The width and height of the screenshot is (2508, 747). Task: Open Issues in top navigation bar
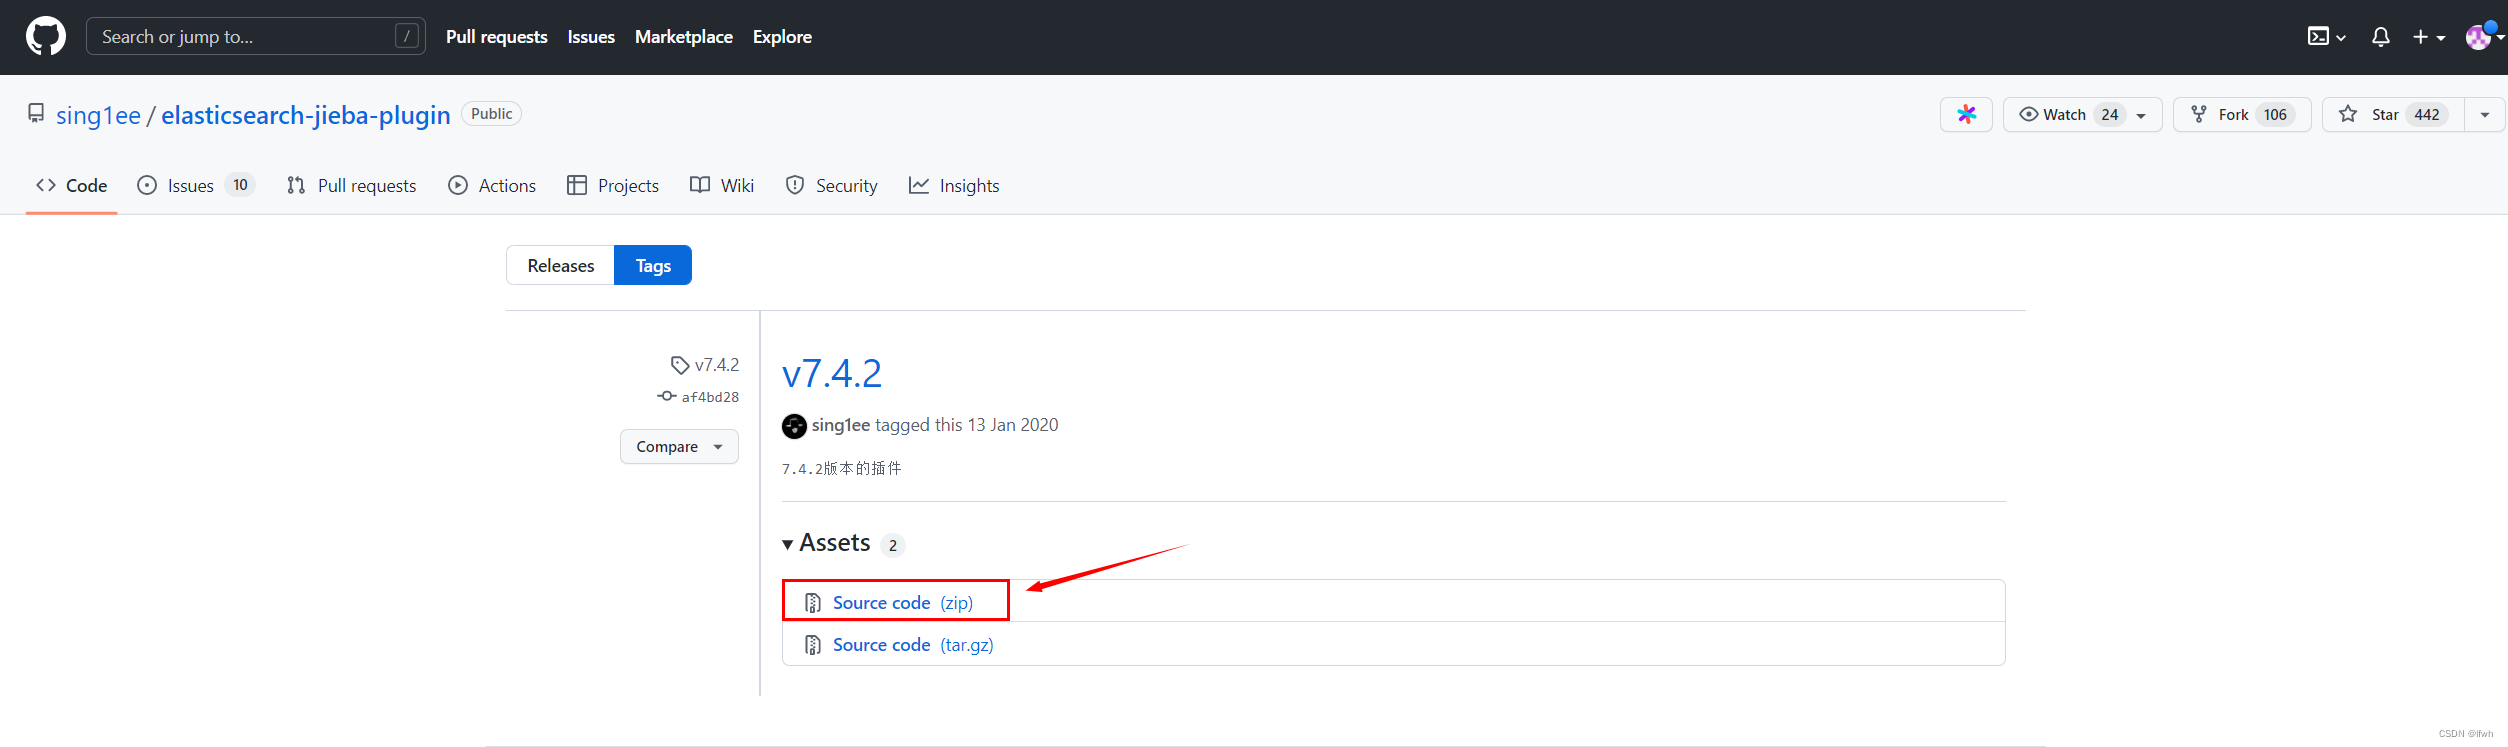coord(591,37)
